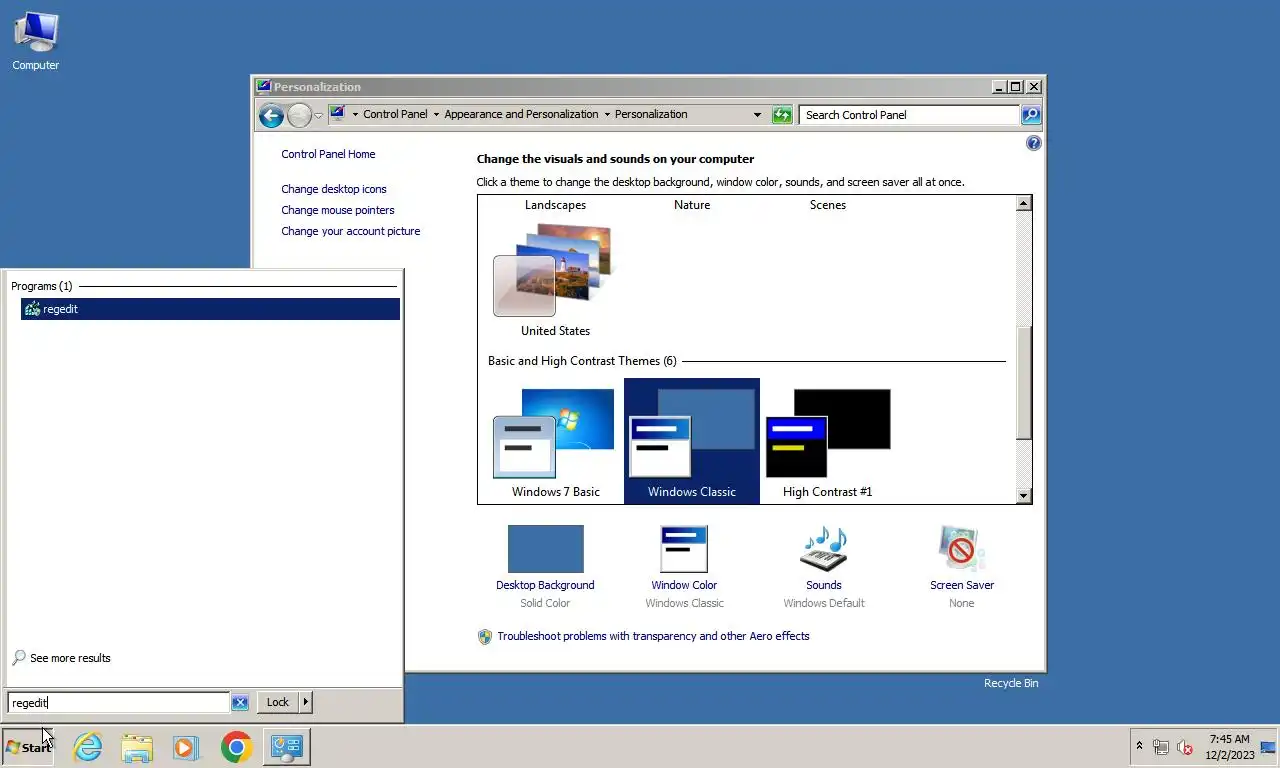Click Troubleshoot transparency and Aero effects link

coord(653,636)
